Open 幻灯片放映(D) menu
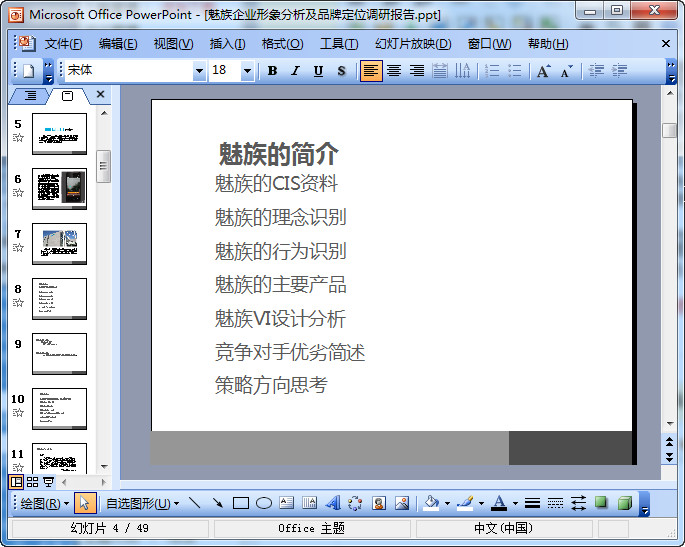The width and height of the screenshot is (685, 547). (x=413, y=44)
